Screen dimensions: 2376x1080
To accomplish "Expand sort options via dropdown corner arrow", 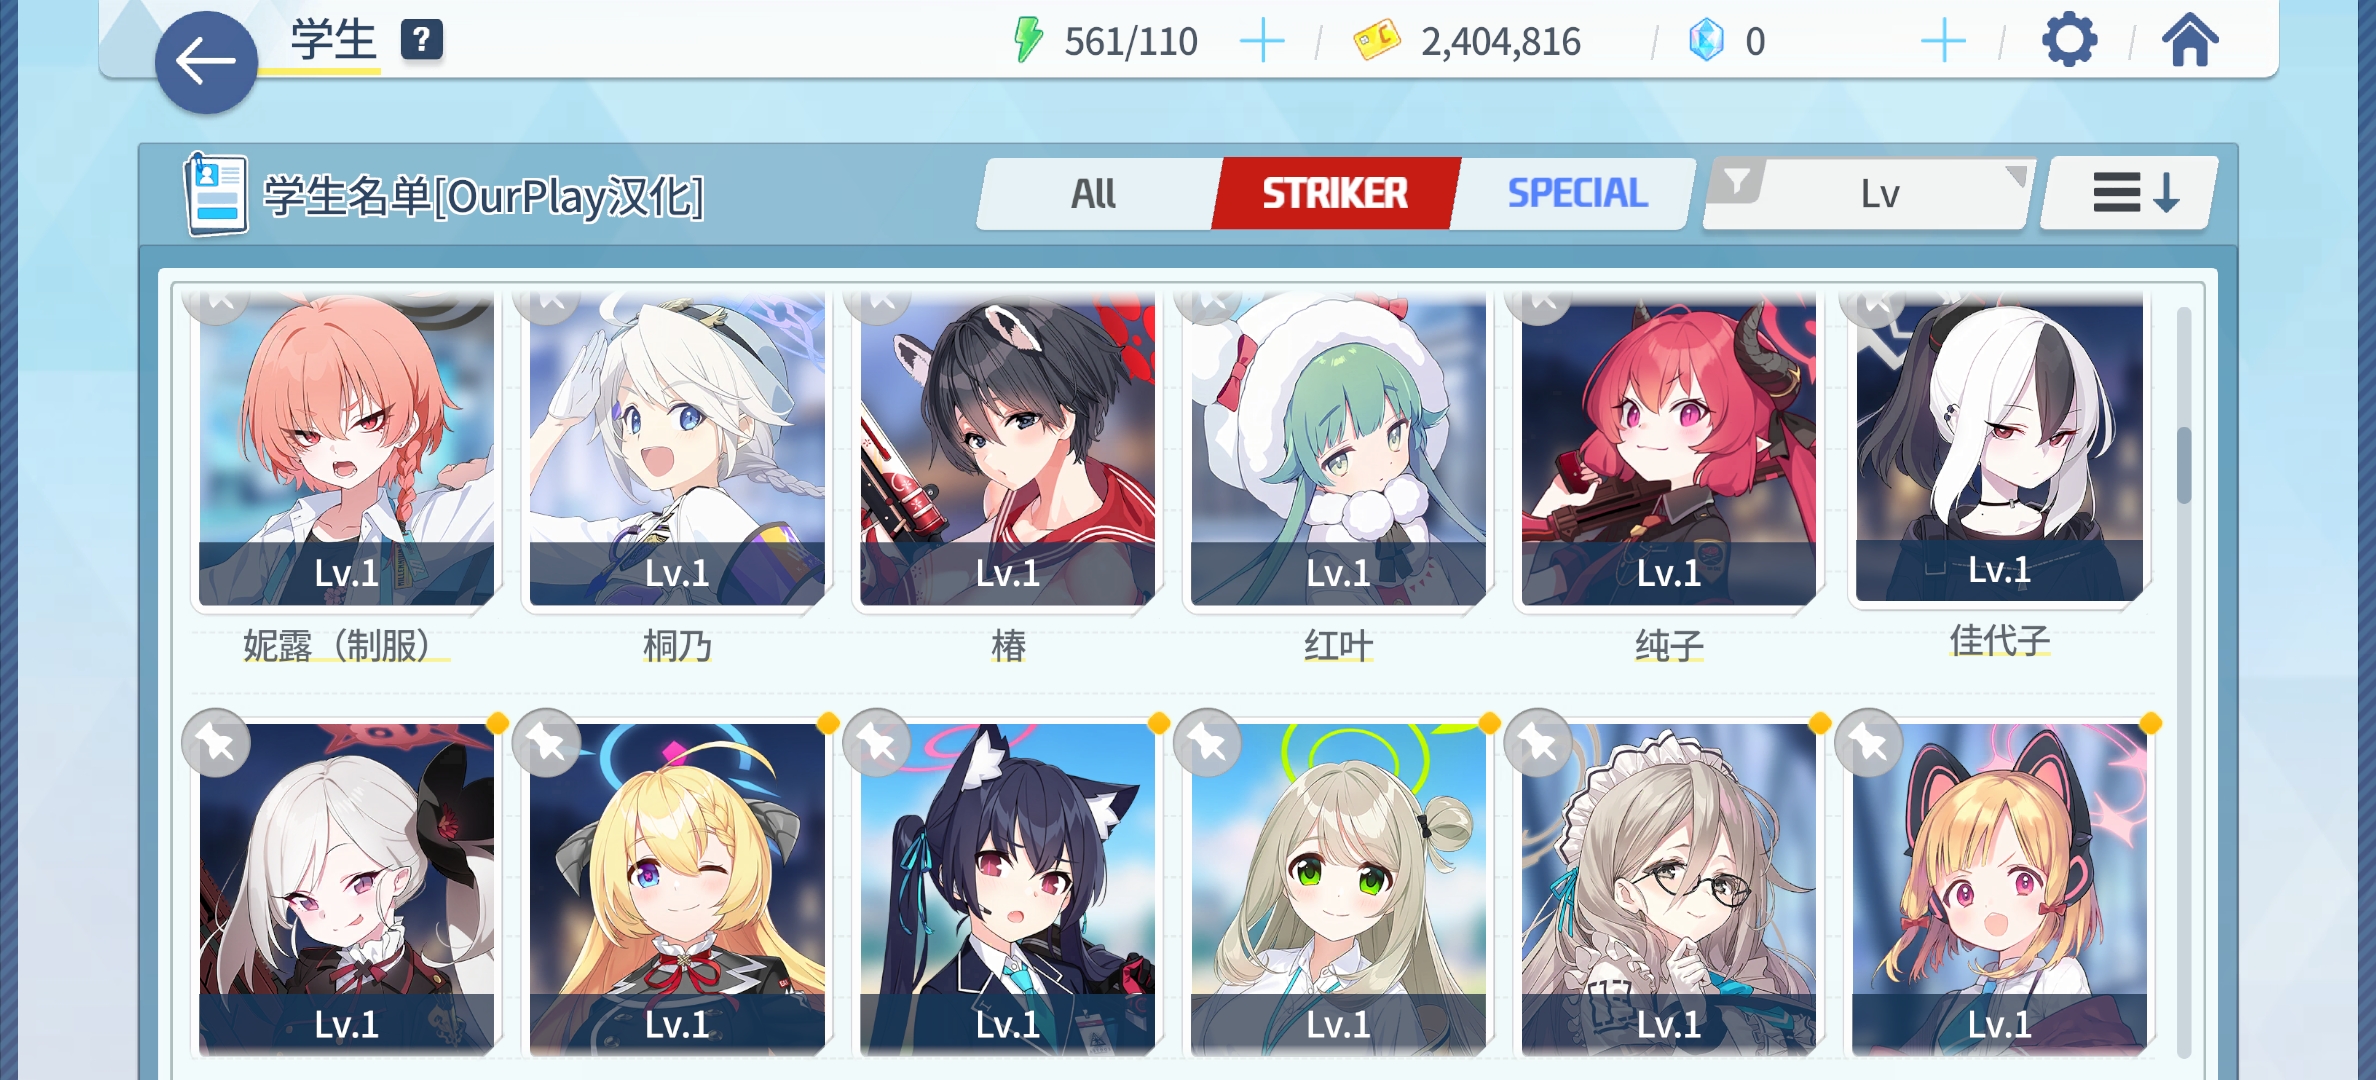I will click(x=2016, y=176).
